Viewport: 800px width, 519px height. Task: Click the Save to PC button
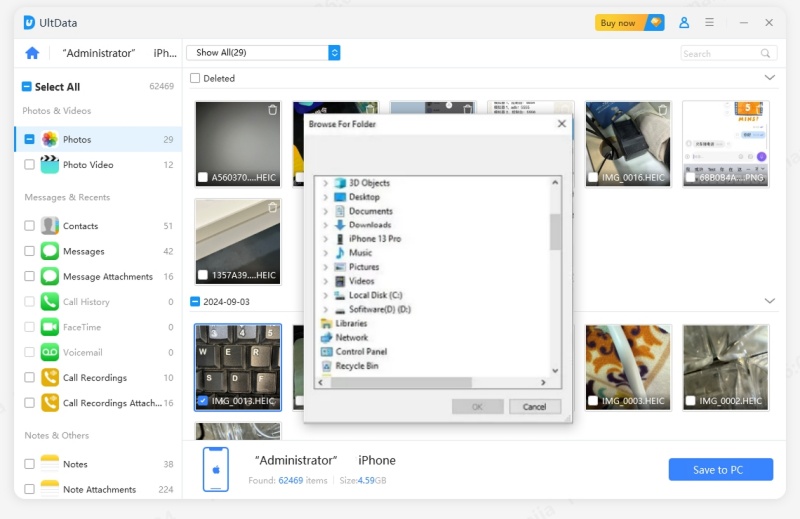point(720,470)
